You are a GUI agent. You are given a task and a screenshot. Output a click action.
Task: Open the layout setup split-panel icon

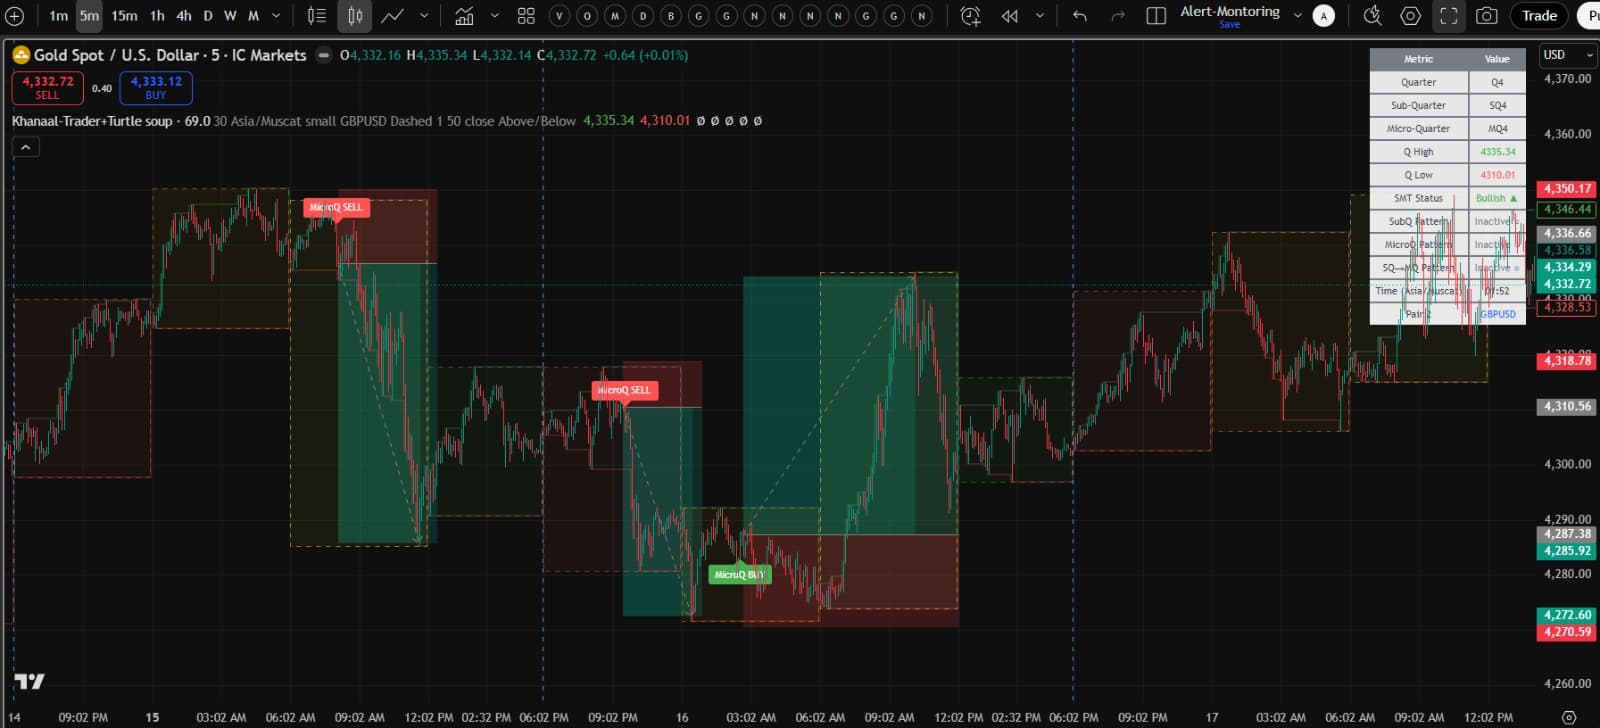[1156, 16]
